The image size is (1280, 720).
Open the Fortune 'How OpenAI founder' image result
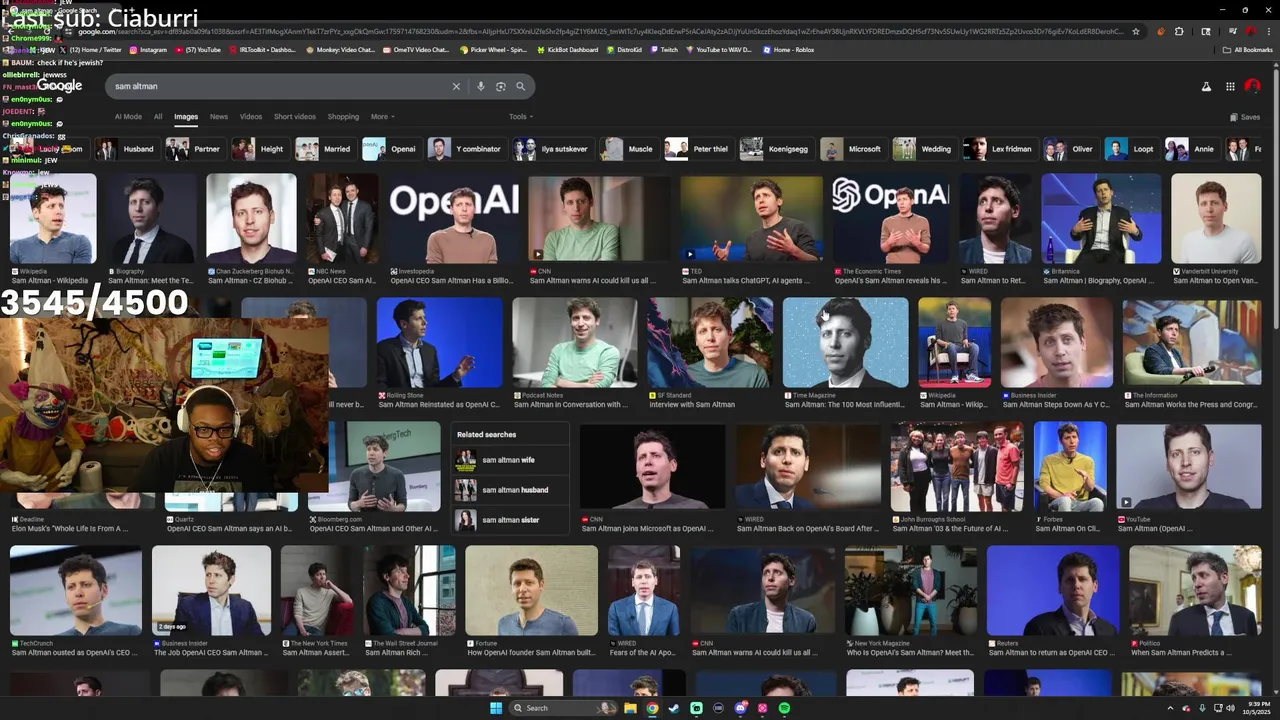click(x=531, y=590)
